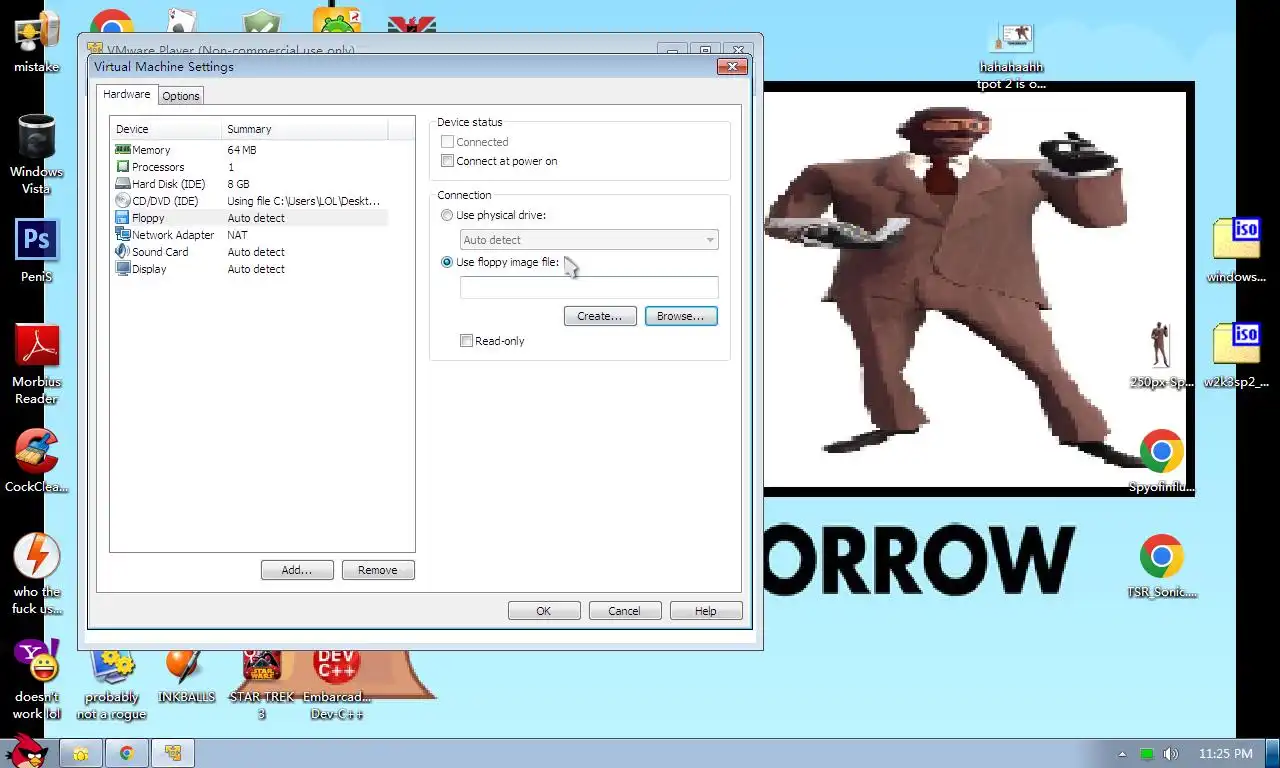1280x768 pixels.
Task: Switch to the Options tab
Action: click(181, 96)
